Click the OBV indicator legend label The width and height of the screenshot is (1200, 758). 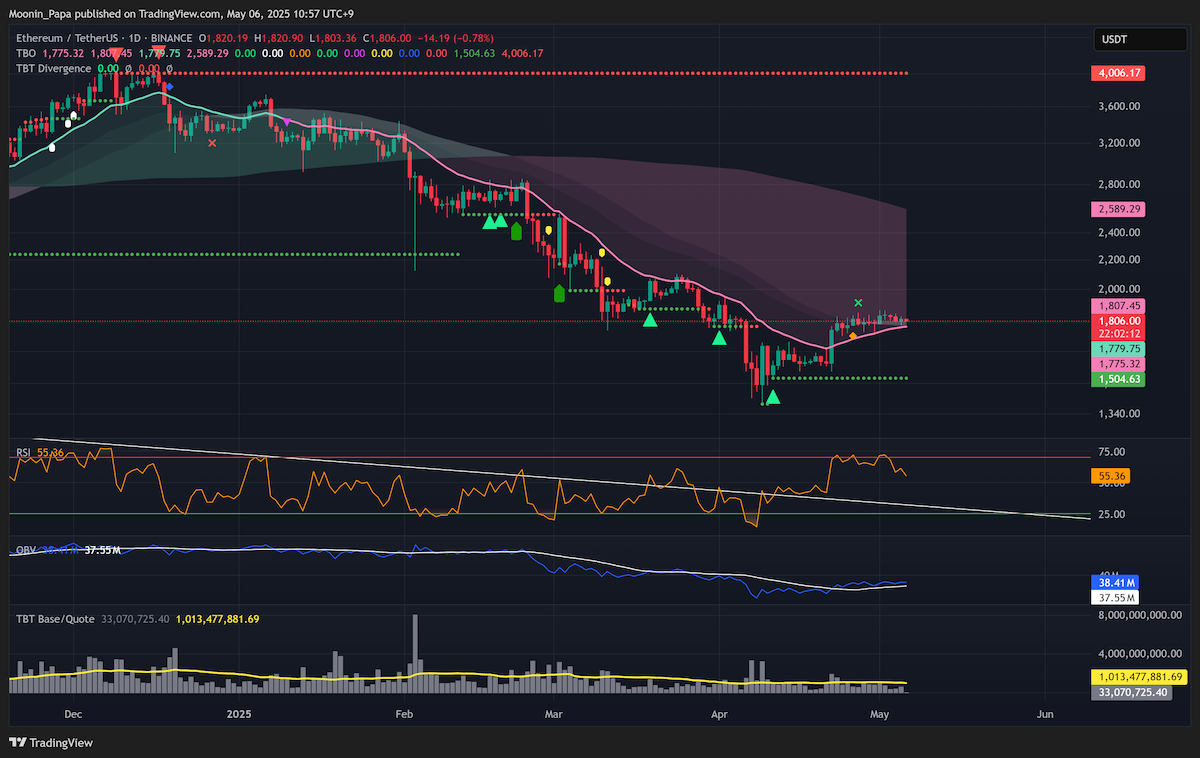(x=25, y=550)
